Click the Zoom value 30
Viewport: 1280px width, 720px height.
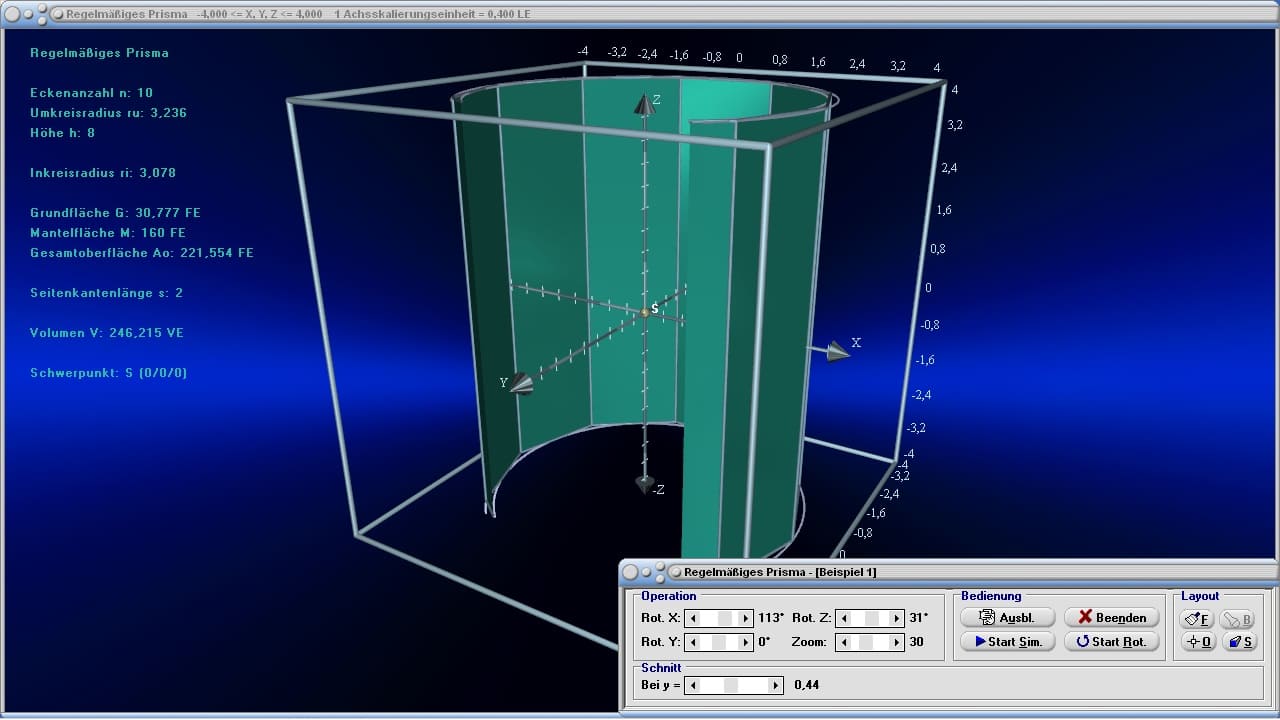point(916,642)
